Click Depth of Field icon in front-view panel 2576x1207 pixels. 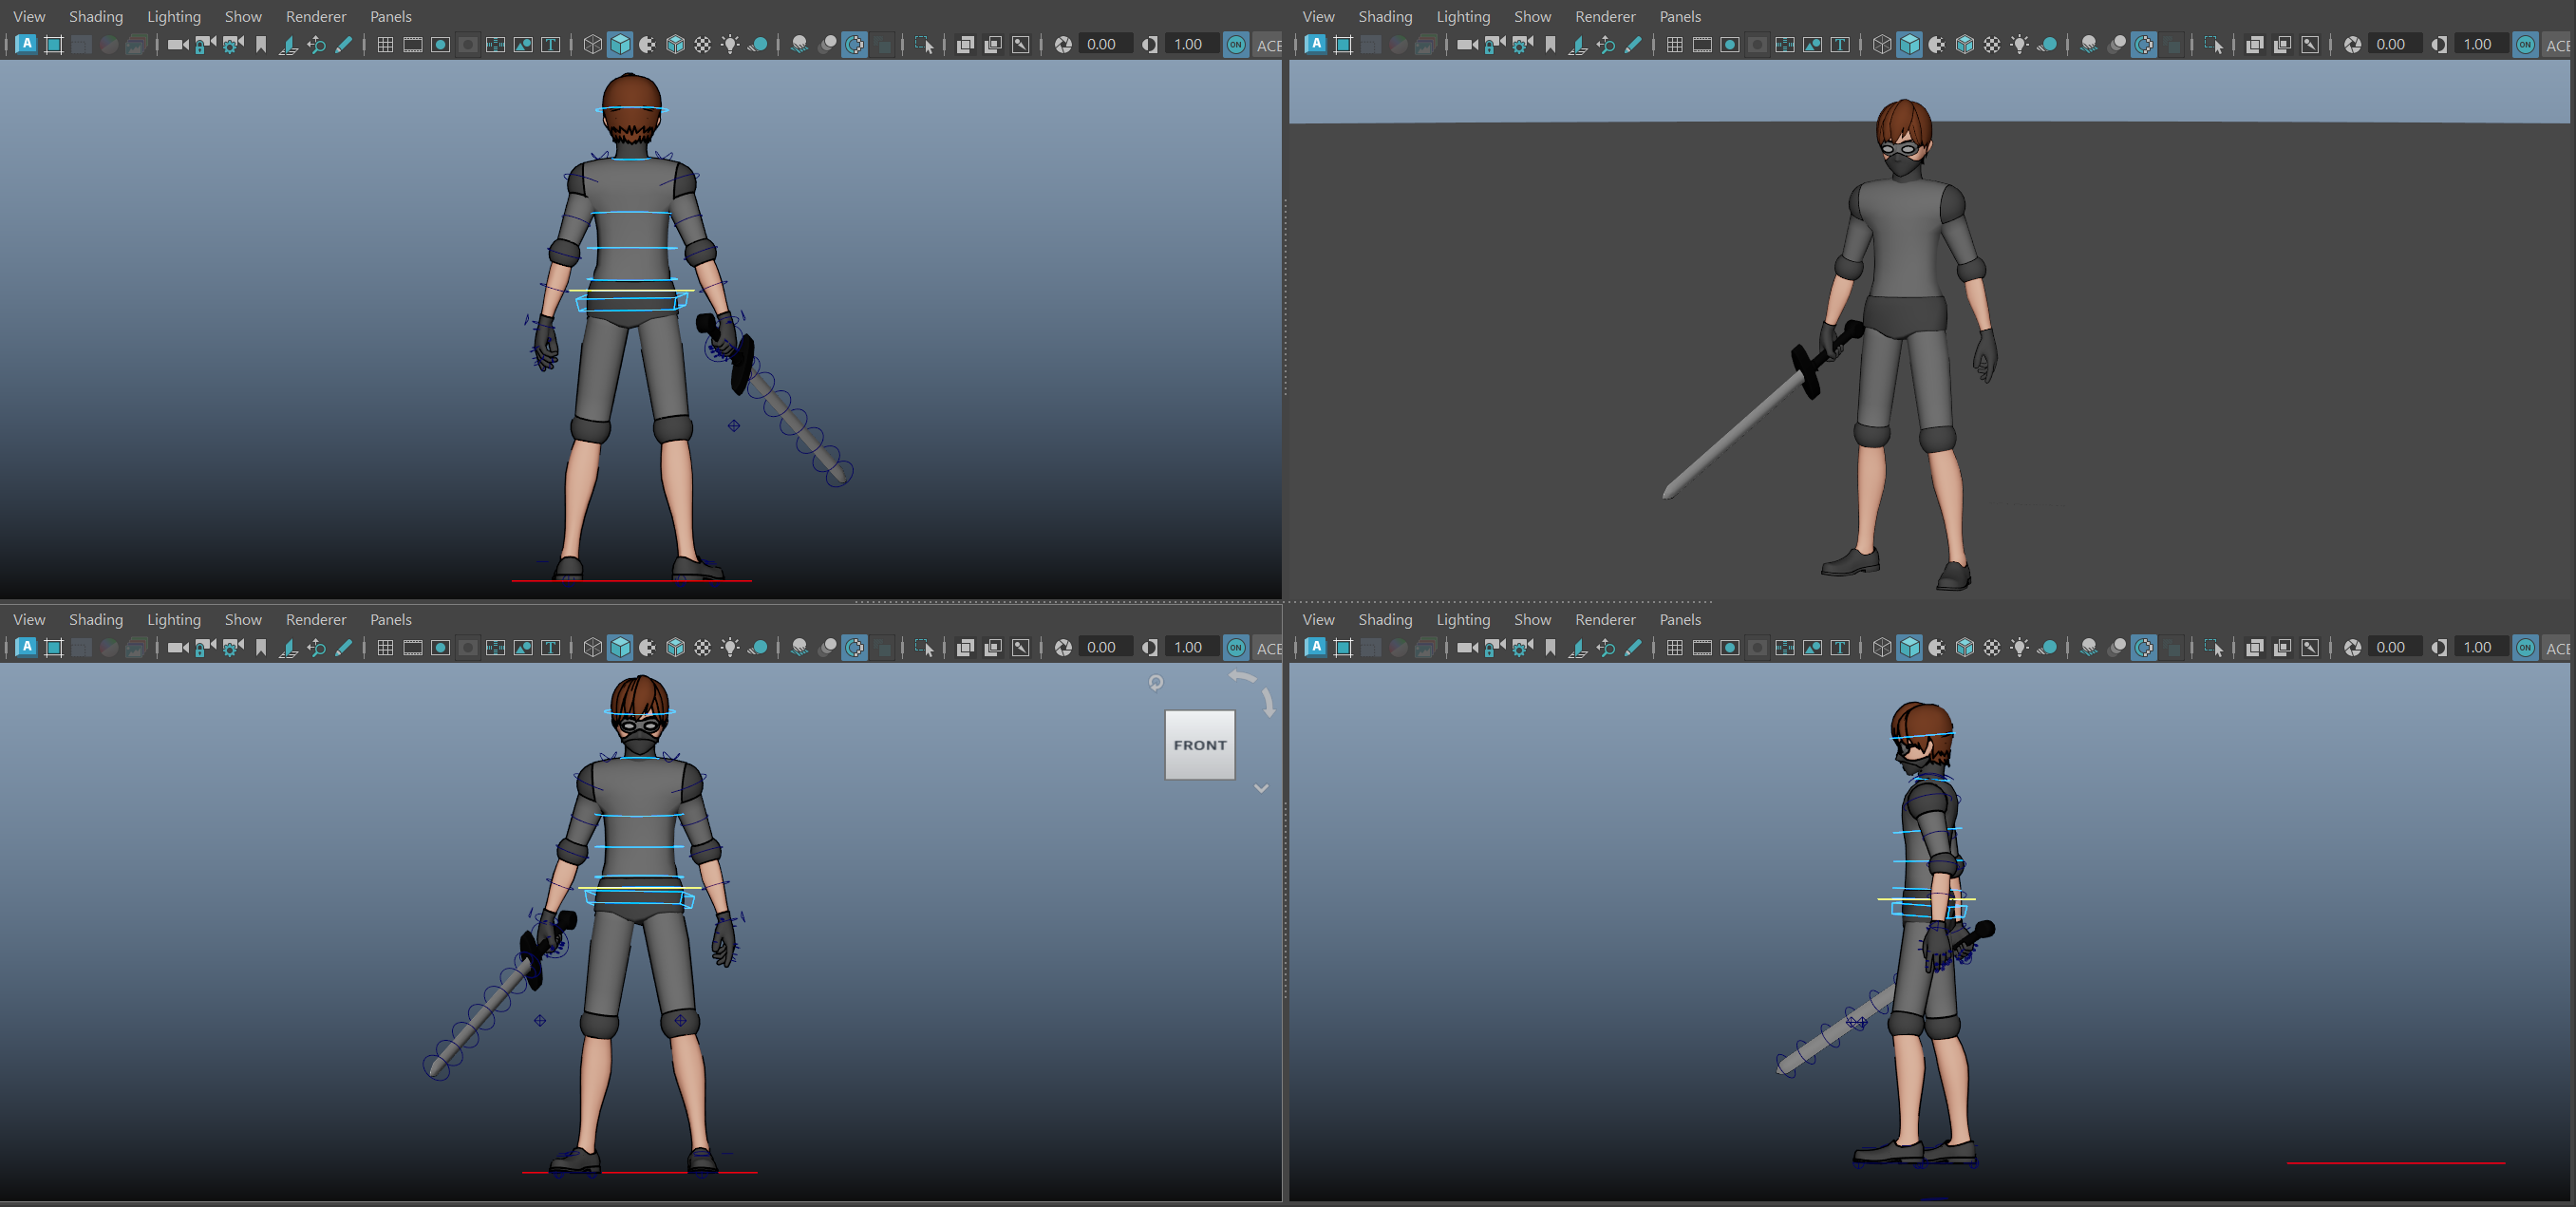click(x=883, y=648)
